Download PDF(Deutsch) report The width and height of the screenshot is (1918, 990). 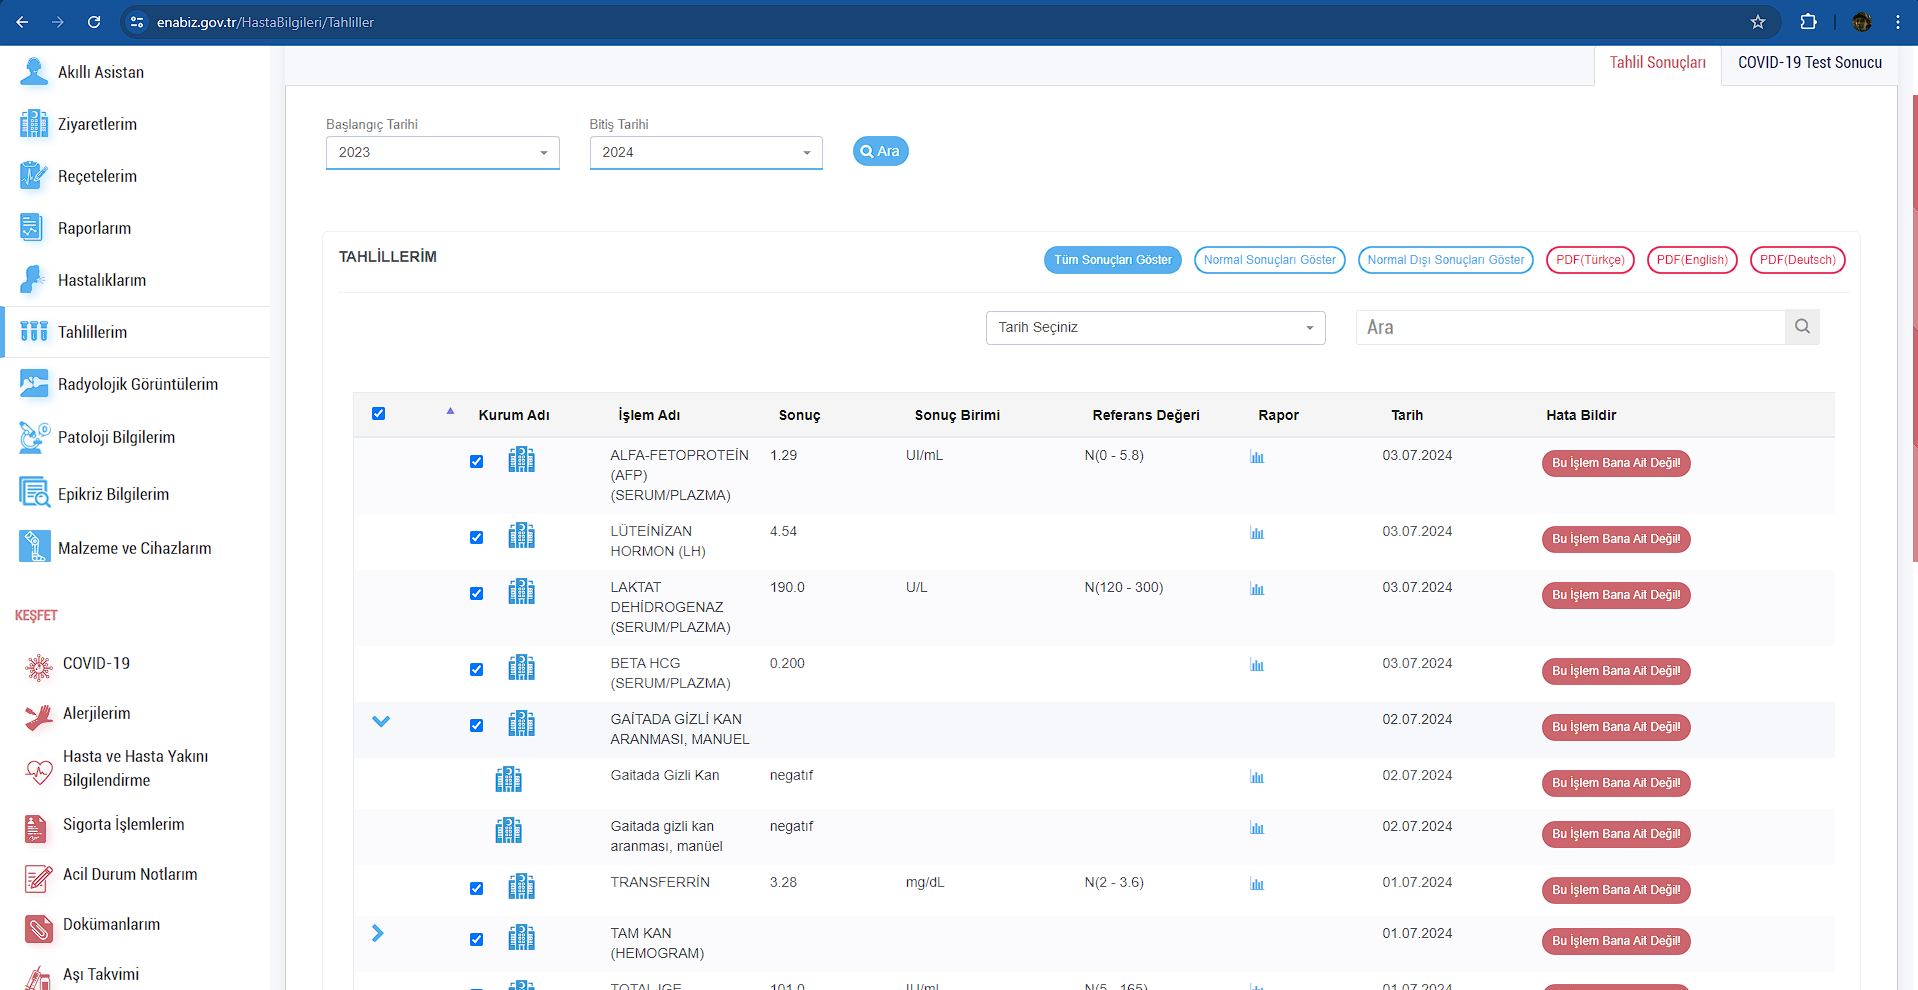click(x=1797, y=260)
